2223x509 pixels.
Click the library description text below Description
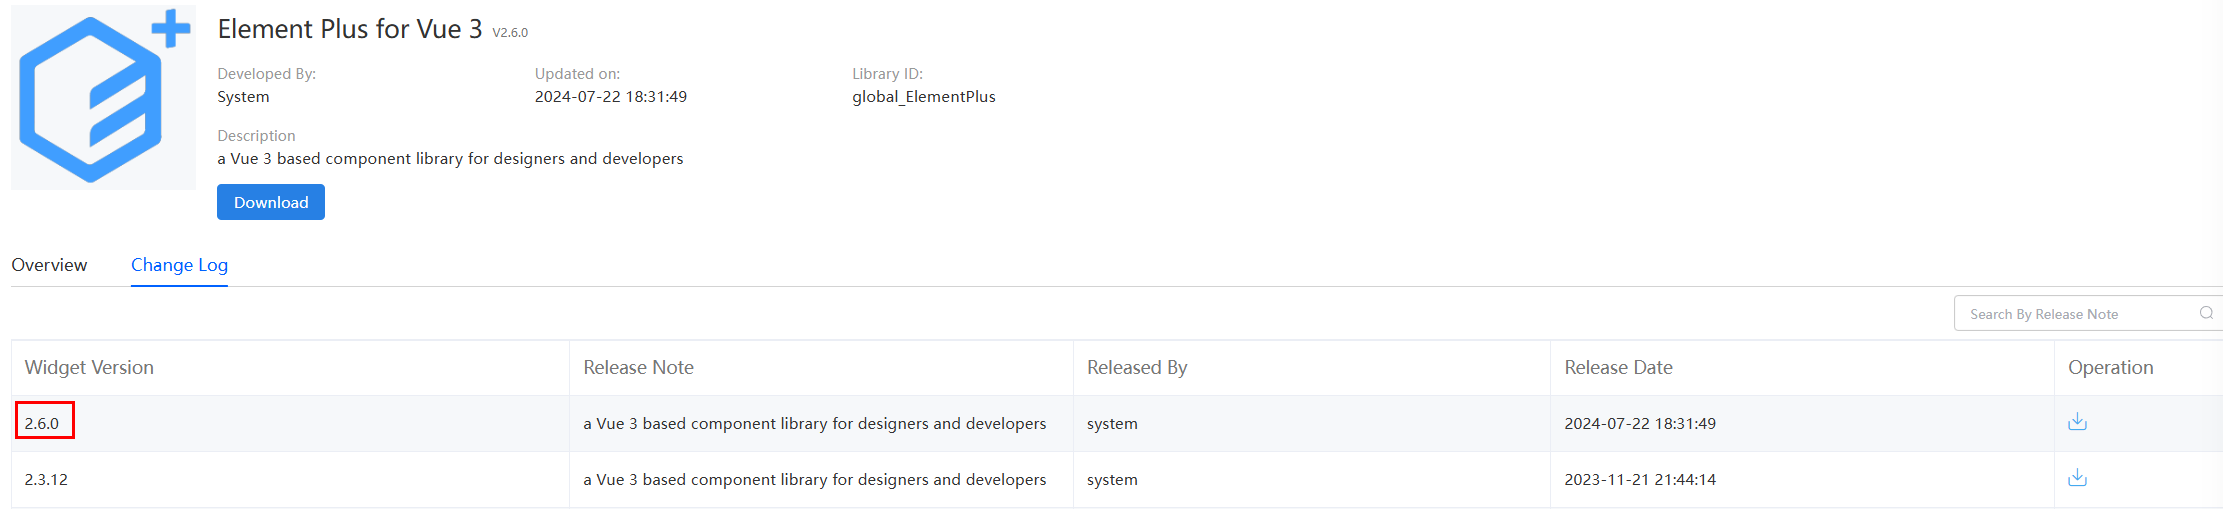[x=450, y=159]
